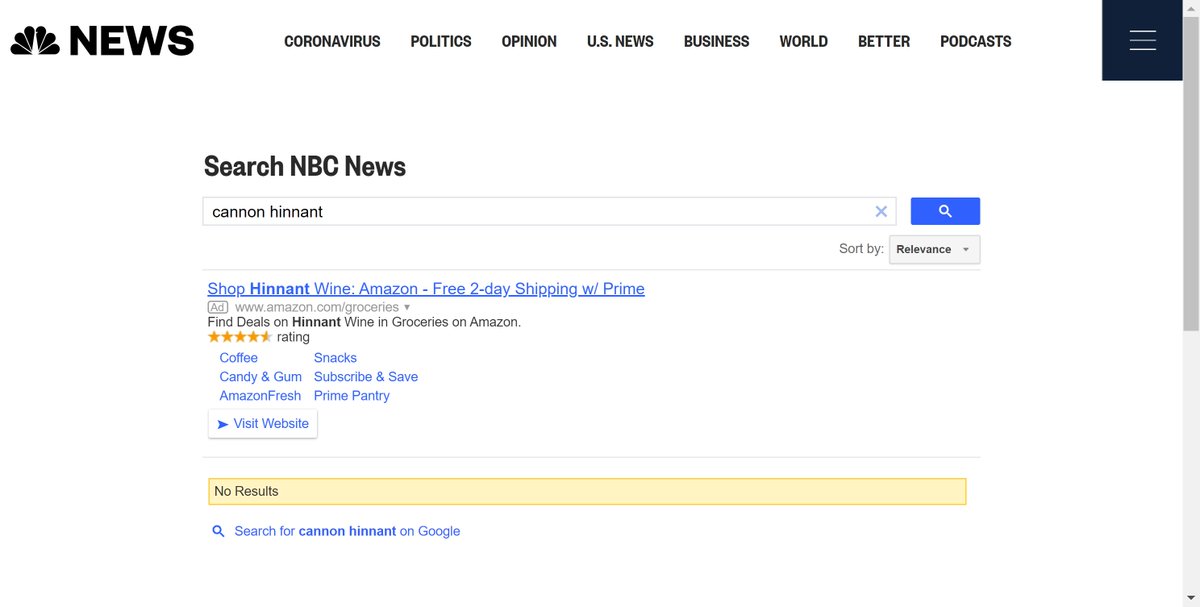Click the Search NBC News heading
This screenshot has height=607, width=1200.
click(x=305, y=166)
